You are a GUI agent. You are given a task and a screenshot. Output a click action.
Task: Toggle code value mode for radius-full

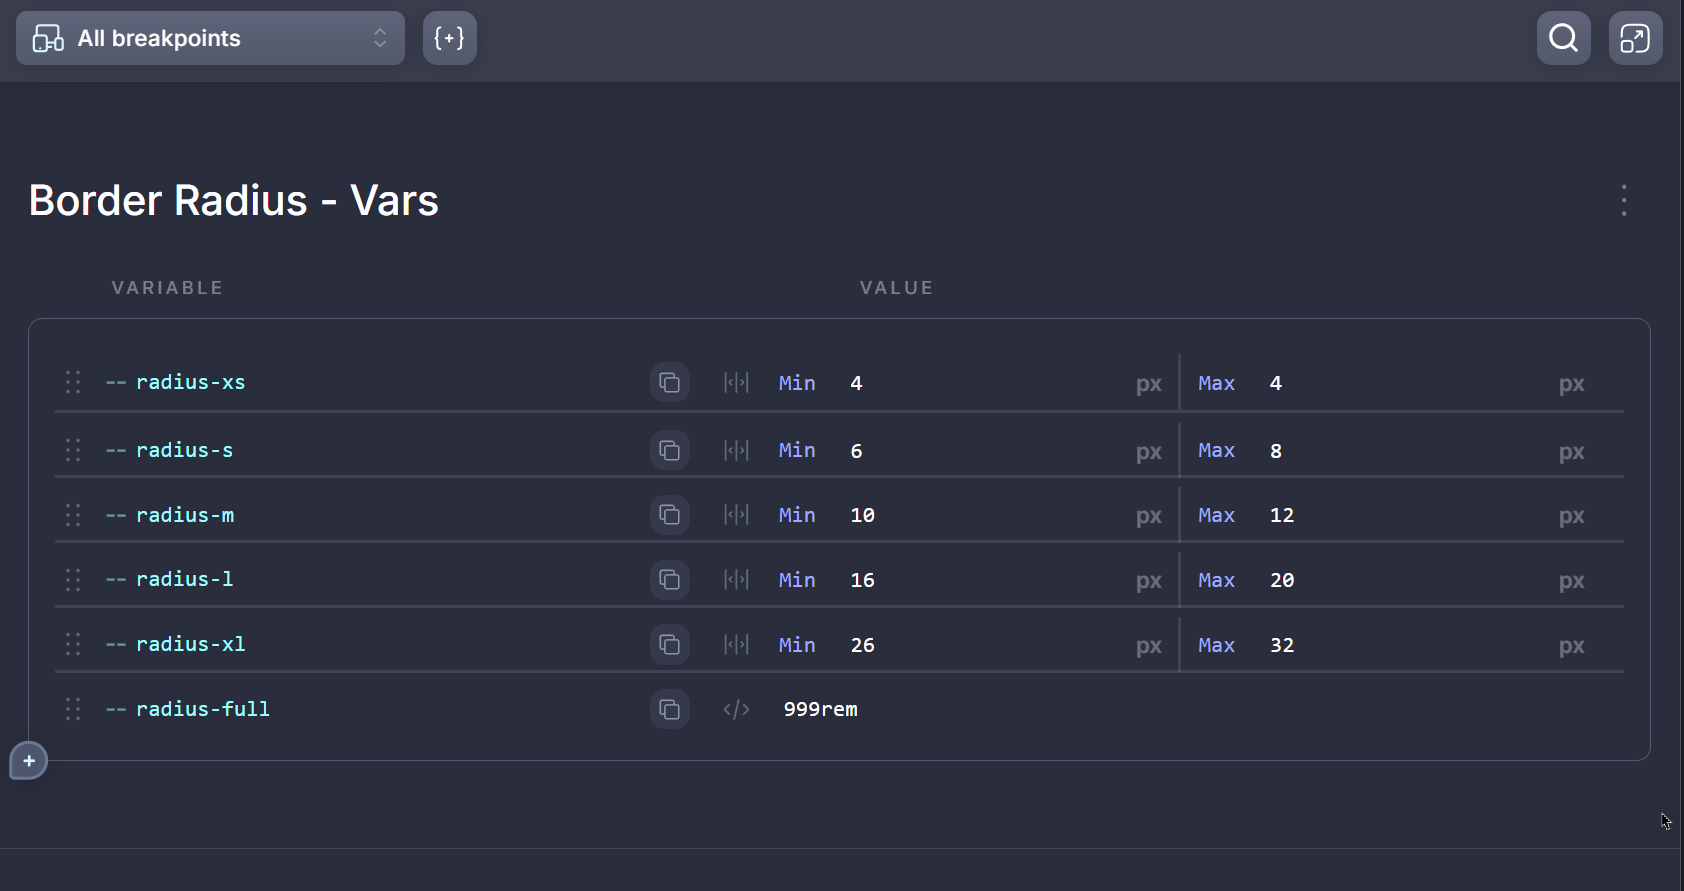(x=736, y=709)
